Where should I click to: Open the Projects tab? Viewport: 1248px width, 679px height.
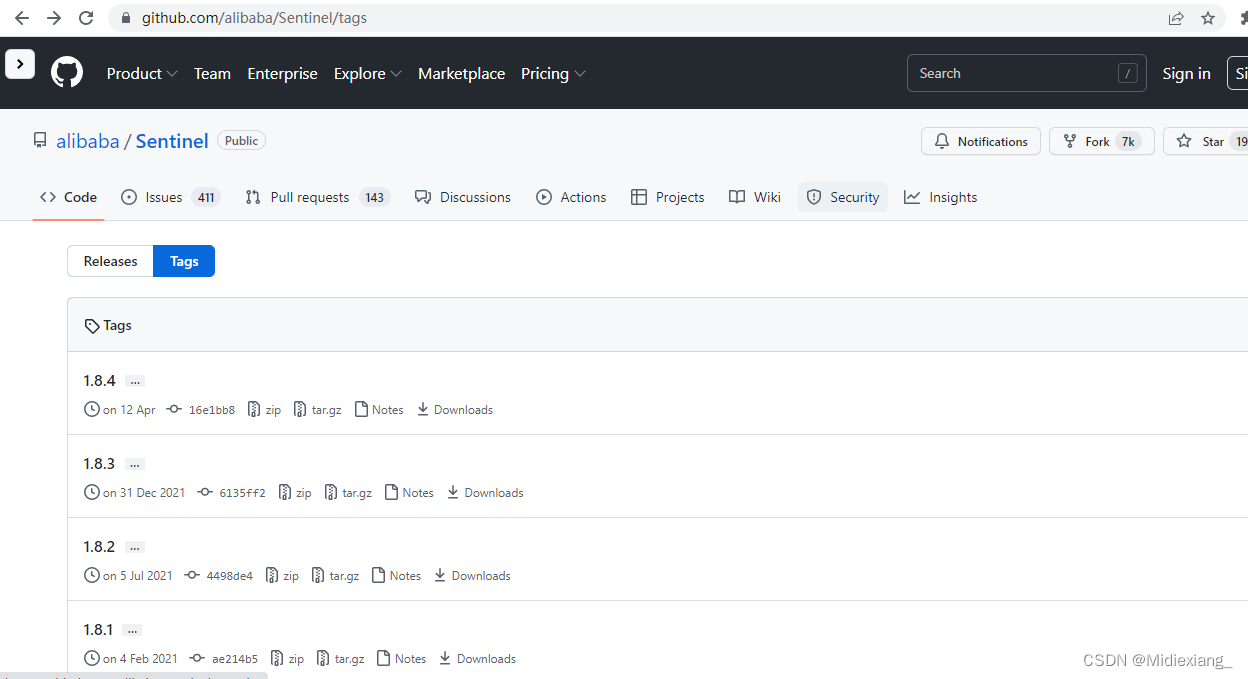[667, 197]
